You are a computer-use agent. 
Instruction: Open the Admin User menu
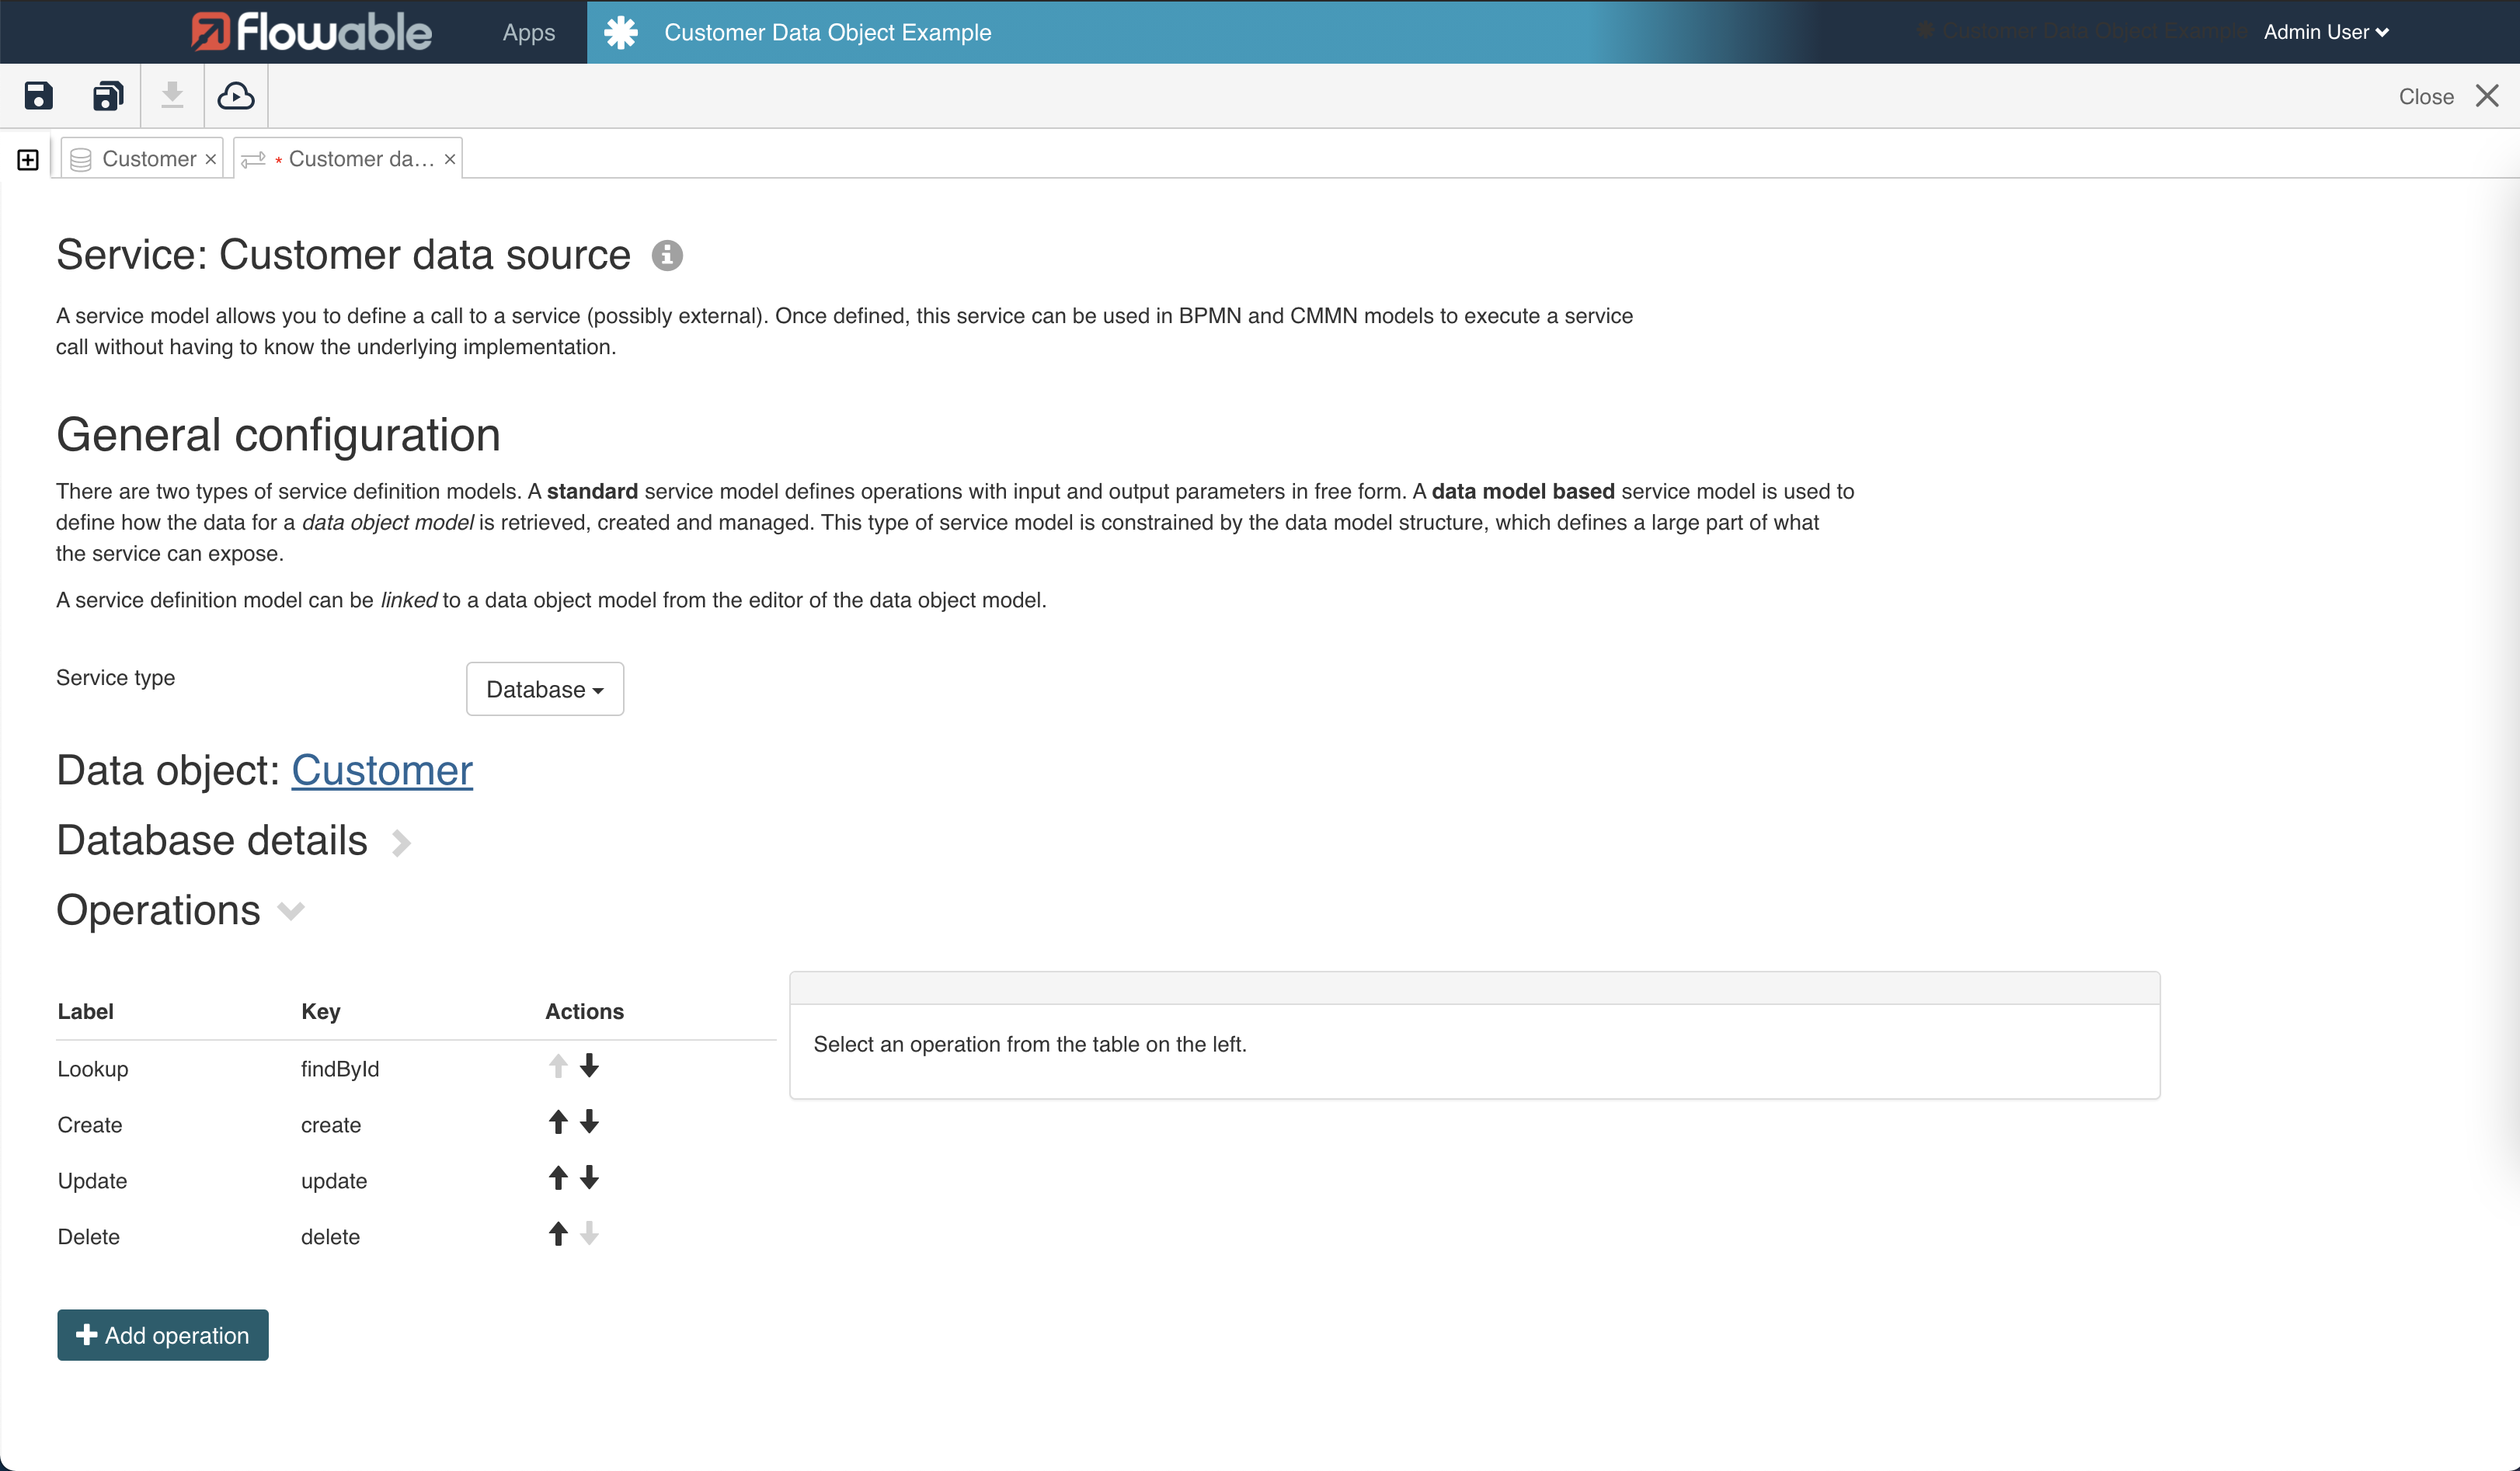[2324, 31]
